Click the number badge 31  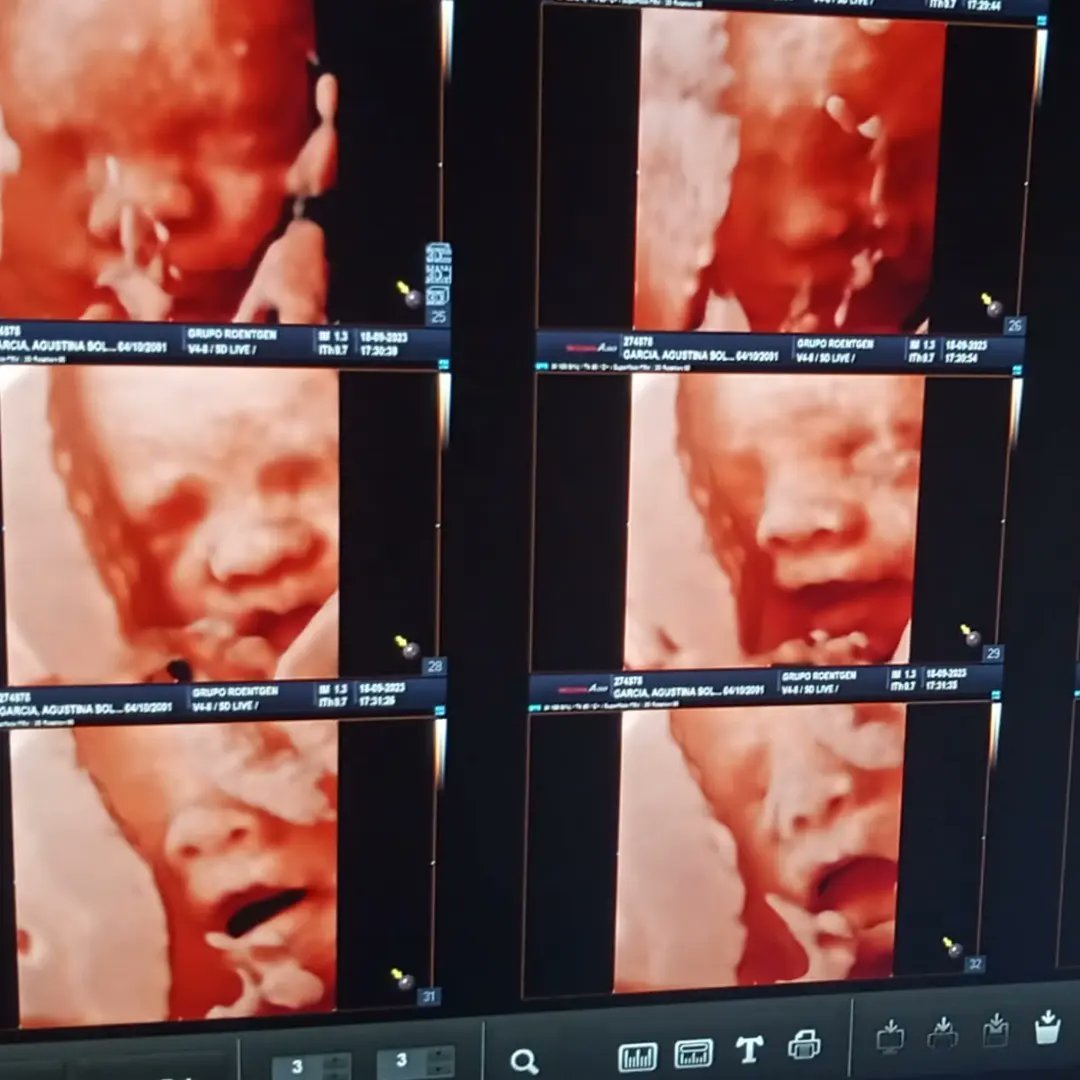[429, 996]
